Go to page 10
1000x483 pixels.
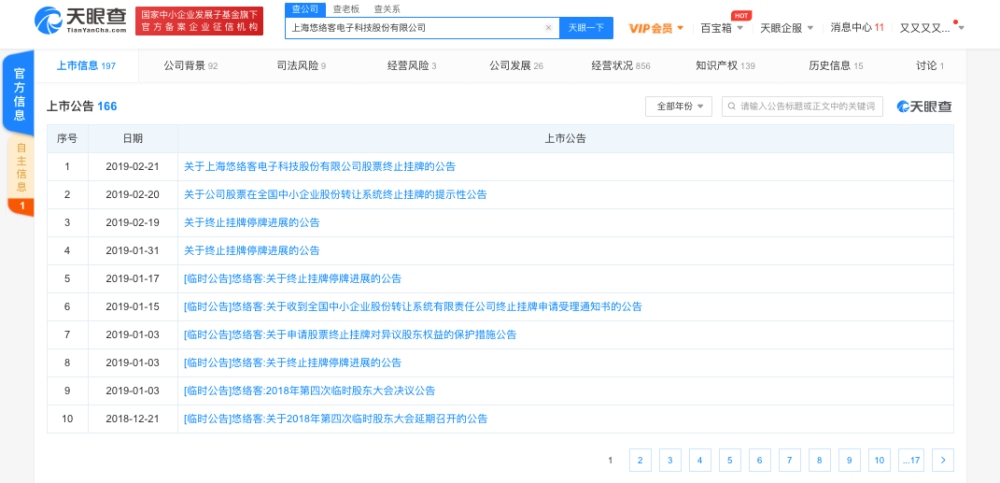click(x=879, y=460)
